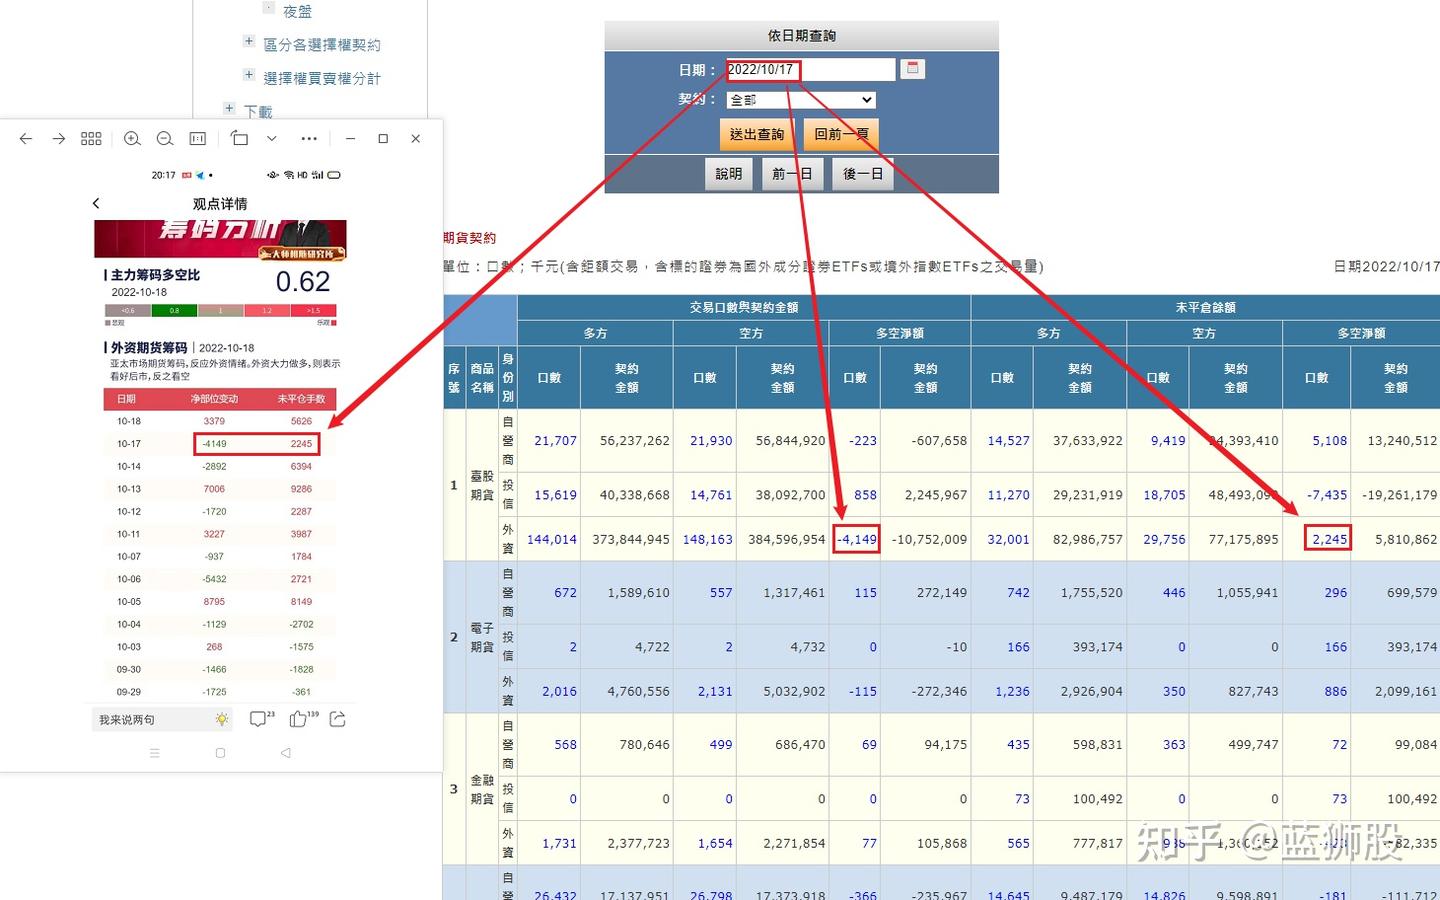Click the 1:1 actual size icon
The image size is (1440, 900).
coord(197,138)
